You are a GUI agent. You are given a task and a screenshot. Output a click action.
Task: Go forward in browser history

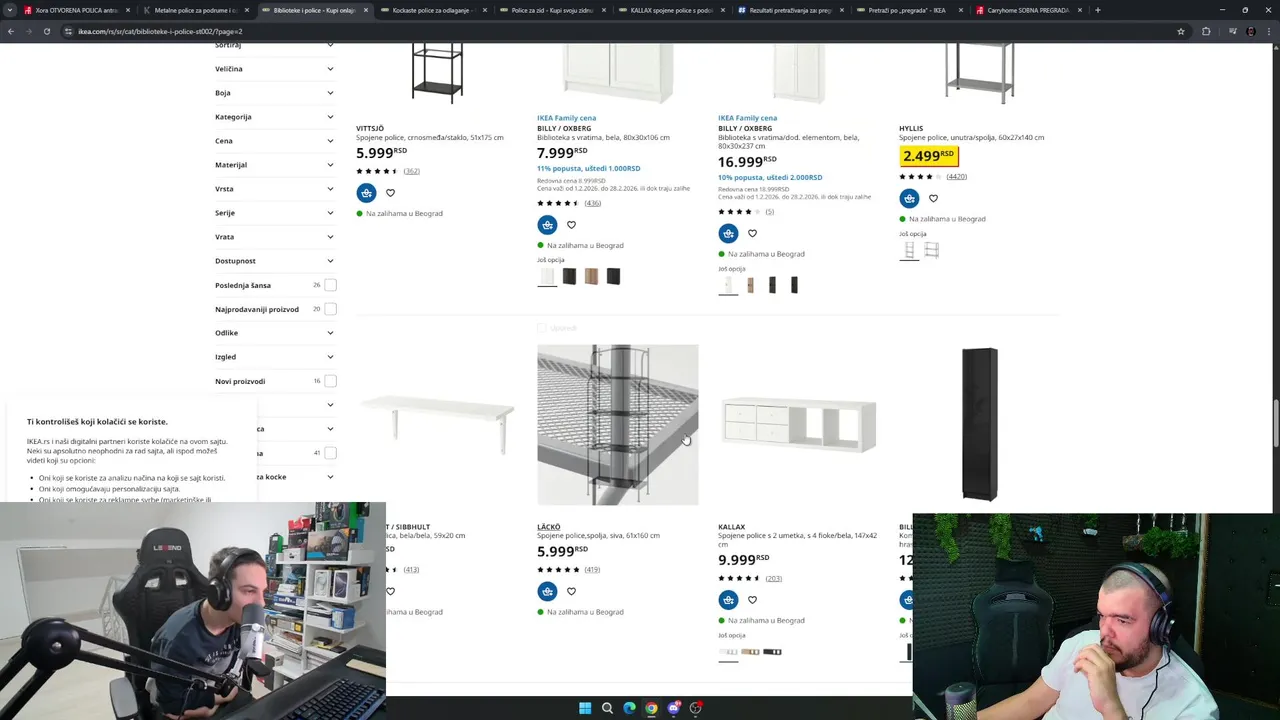pos(28,31)
